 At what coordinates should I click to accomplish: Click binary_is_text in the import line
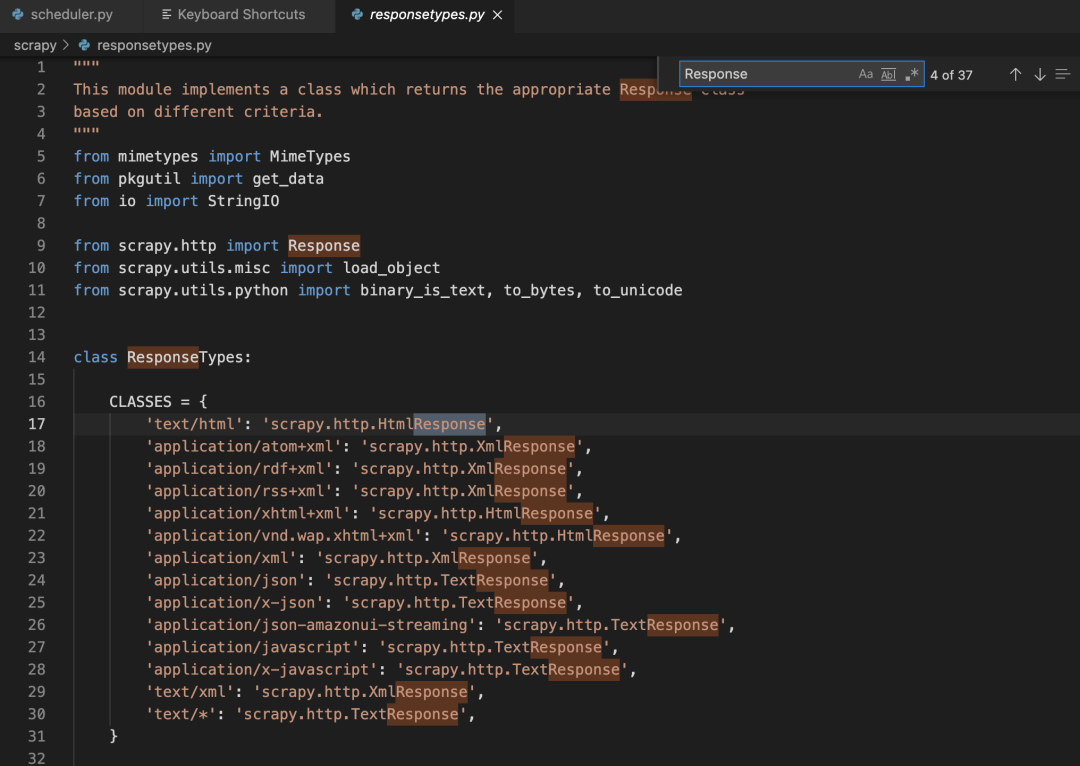(422, 291)
